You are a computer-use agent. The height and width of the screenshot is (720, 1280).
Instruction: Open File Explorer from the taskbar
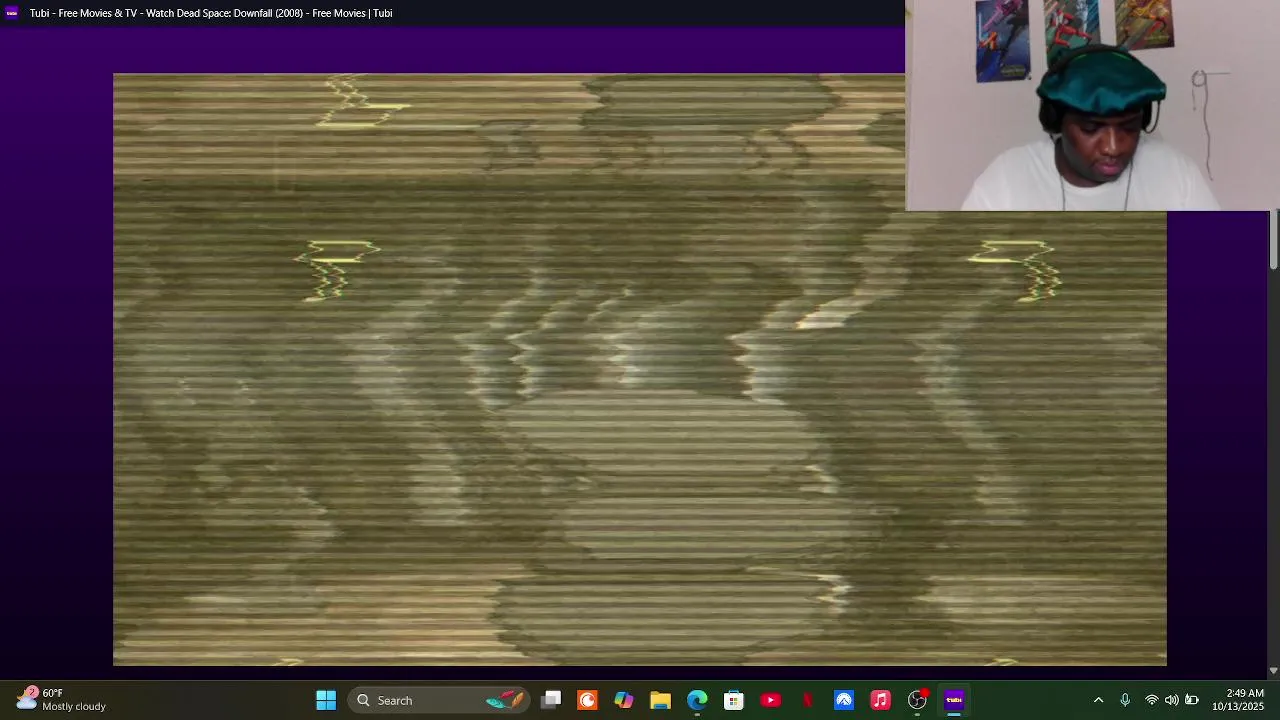click(x=660, y=700)
